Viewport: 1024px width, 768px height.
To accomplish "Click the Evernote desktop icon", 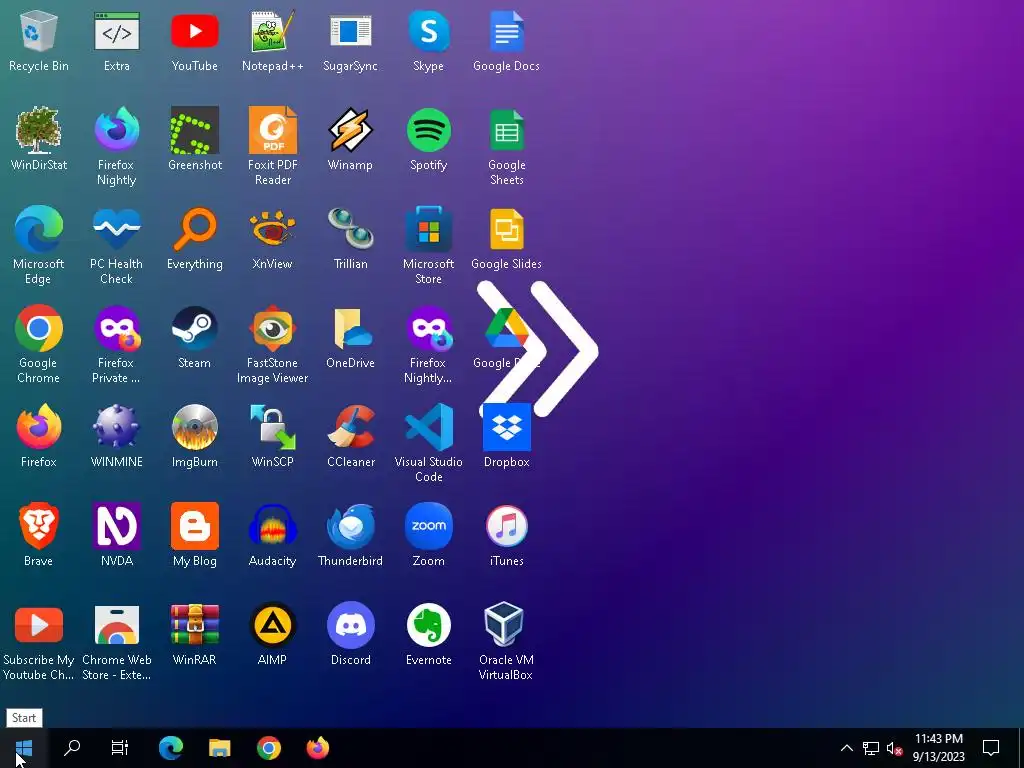I will point(428,625).
